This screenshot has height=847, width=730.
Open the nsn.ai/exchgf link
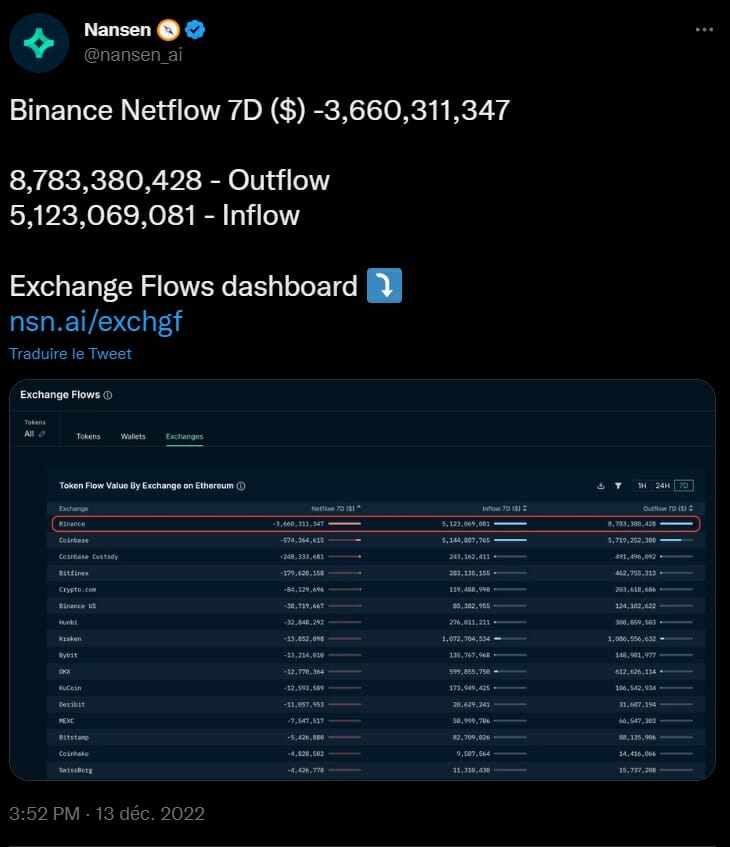coord(96,322)
